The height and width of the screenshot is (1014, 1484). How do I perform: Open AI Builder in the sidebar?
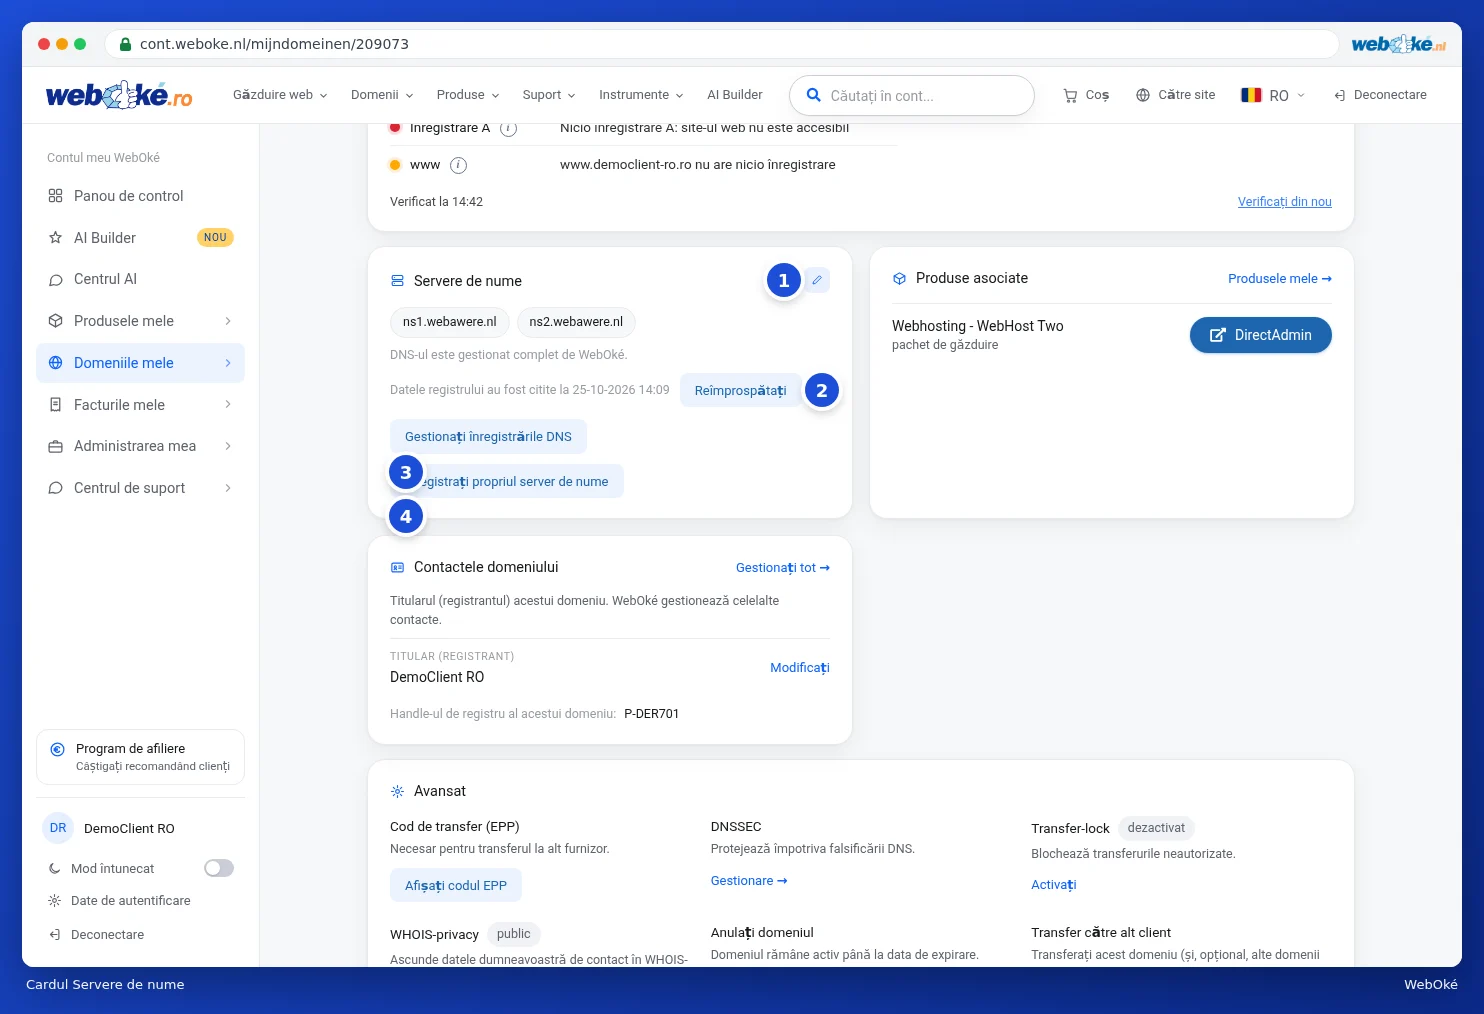(x=140, y=238)
